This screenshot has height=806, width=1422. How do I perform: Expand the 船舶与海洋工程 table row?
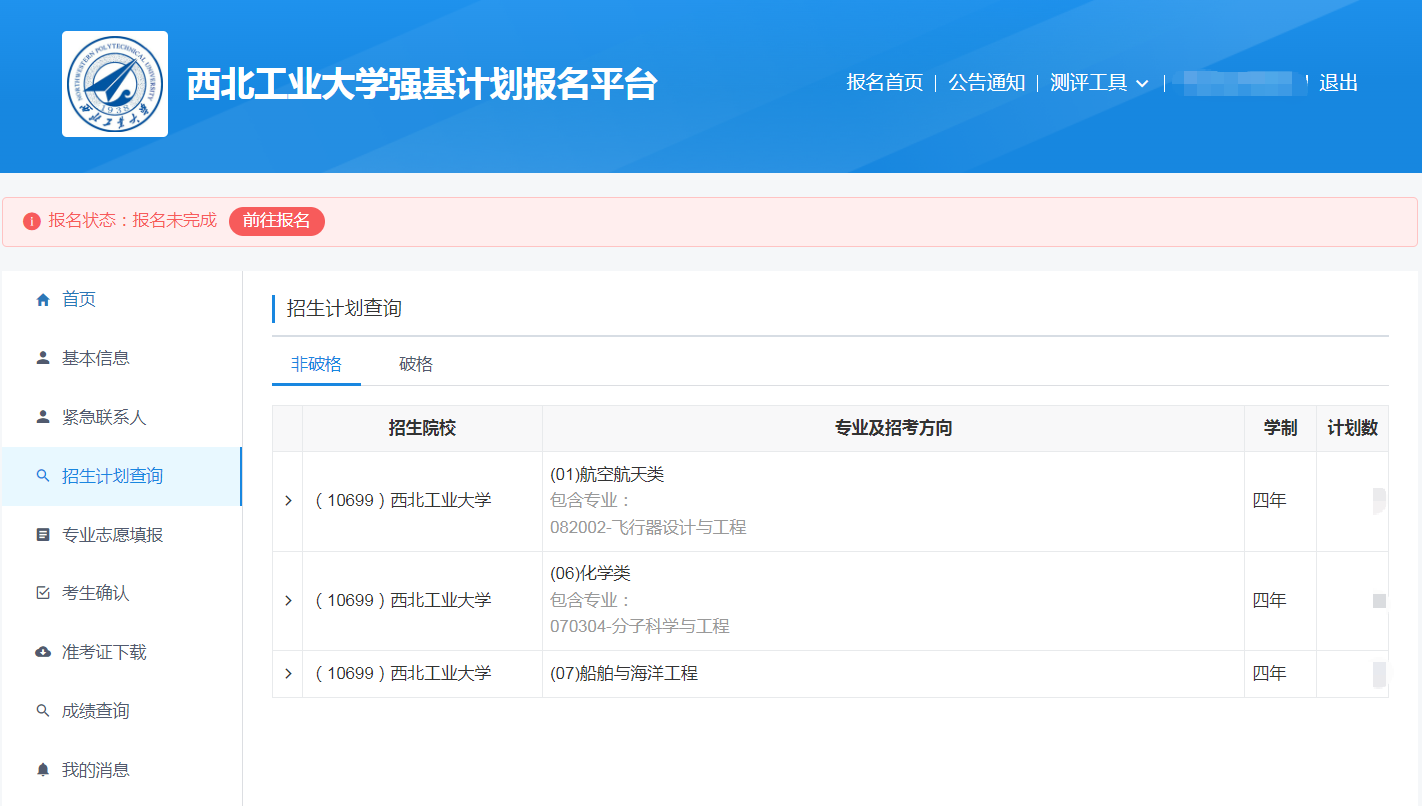[x=288, y=674]
